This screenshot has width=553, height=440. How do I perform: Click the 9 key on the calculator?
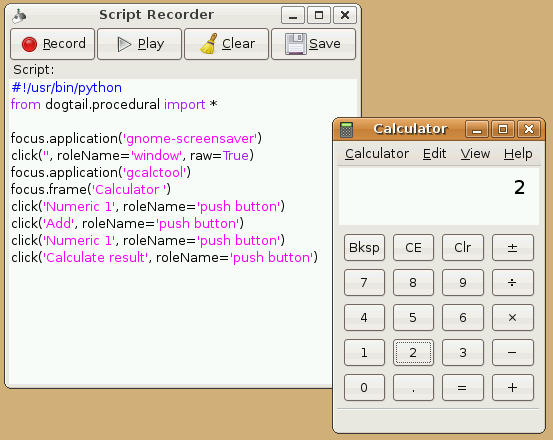click(x=463, y=282)
